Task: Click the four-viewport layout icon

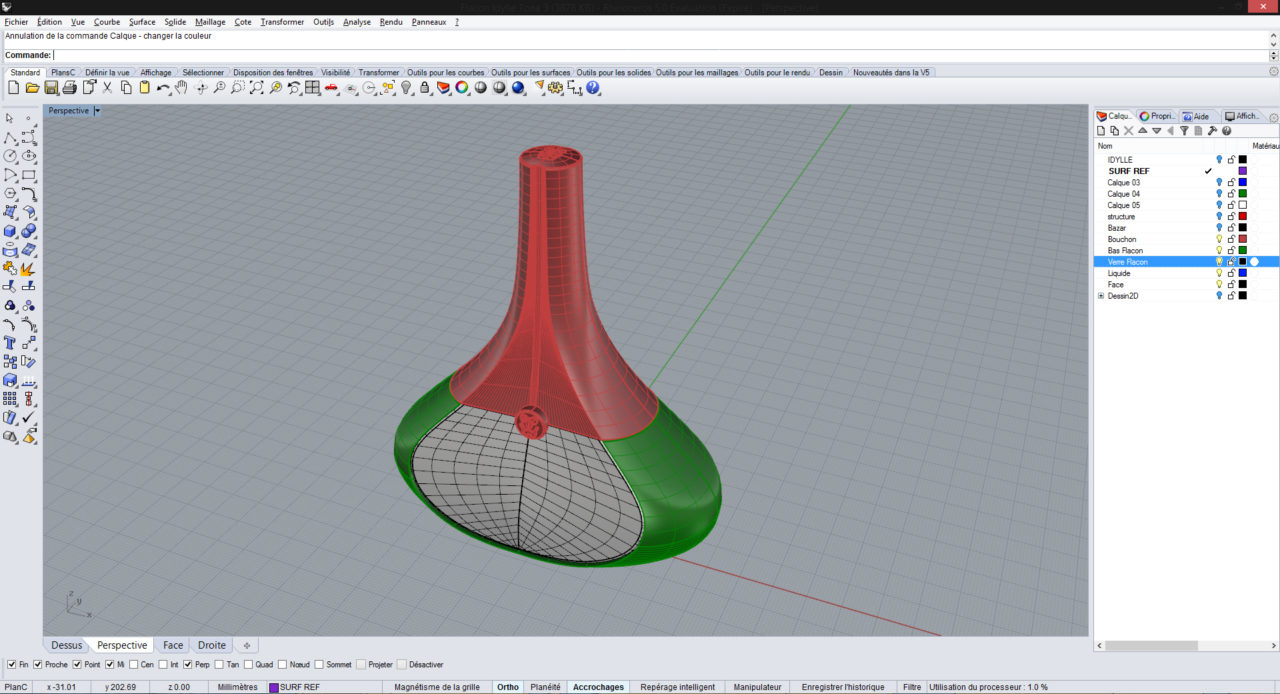Action: [313, 88]
